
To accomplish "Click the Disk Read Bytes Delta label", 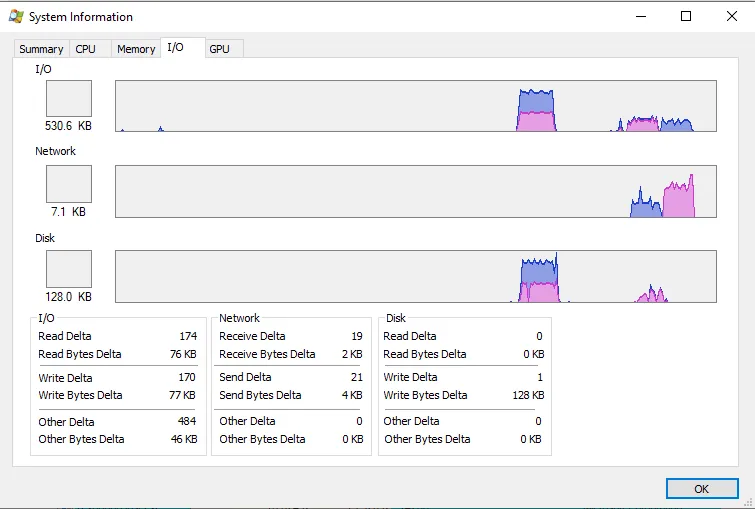I will tap(425, 354).
